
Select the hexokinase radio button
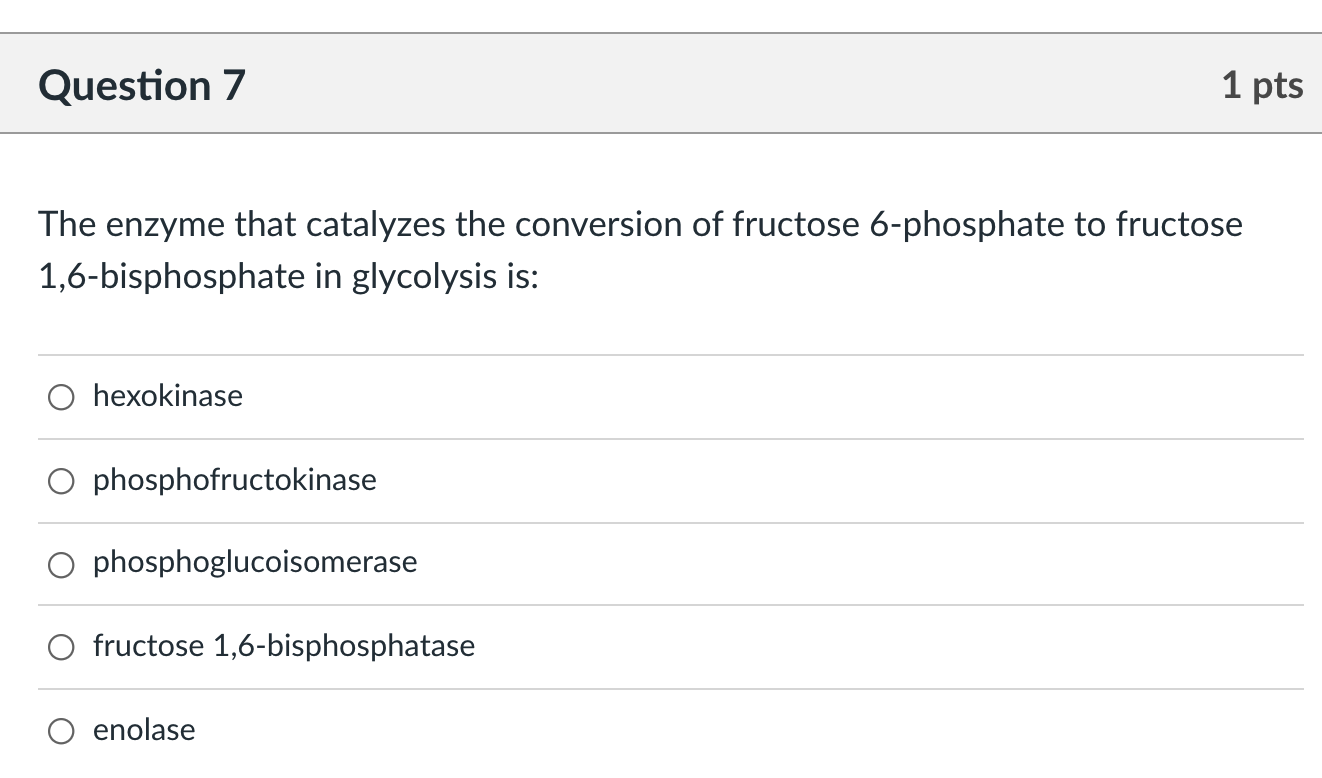tap(61, 398)
